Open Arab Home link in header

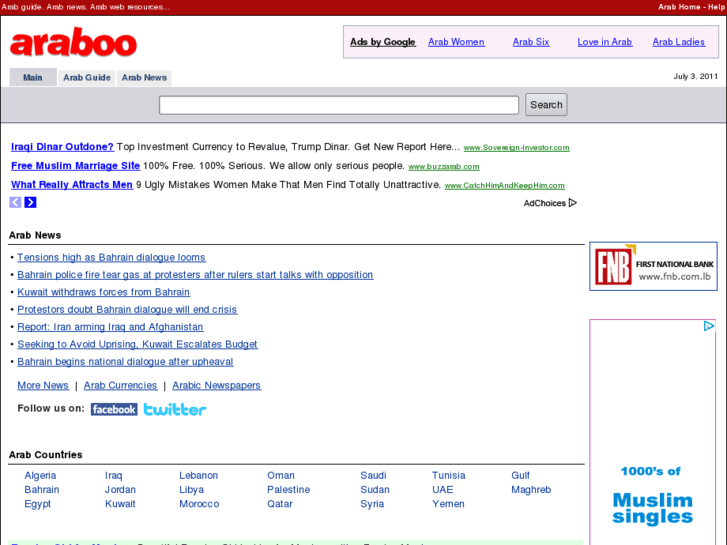click(x=679, y=7)
